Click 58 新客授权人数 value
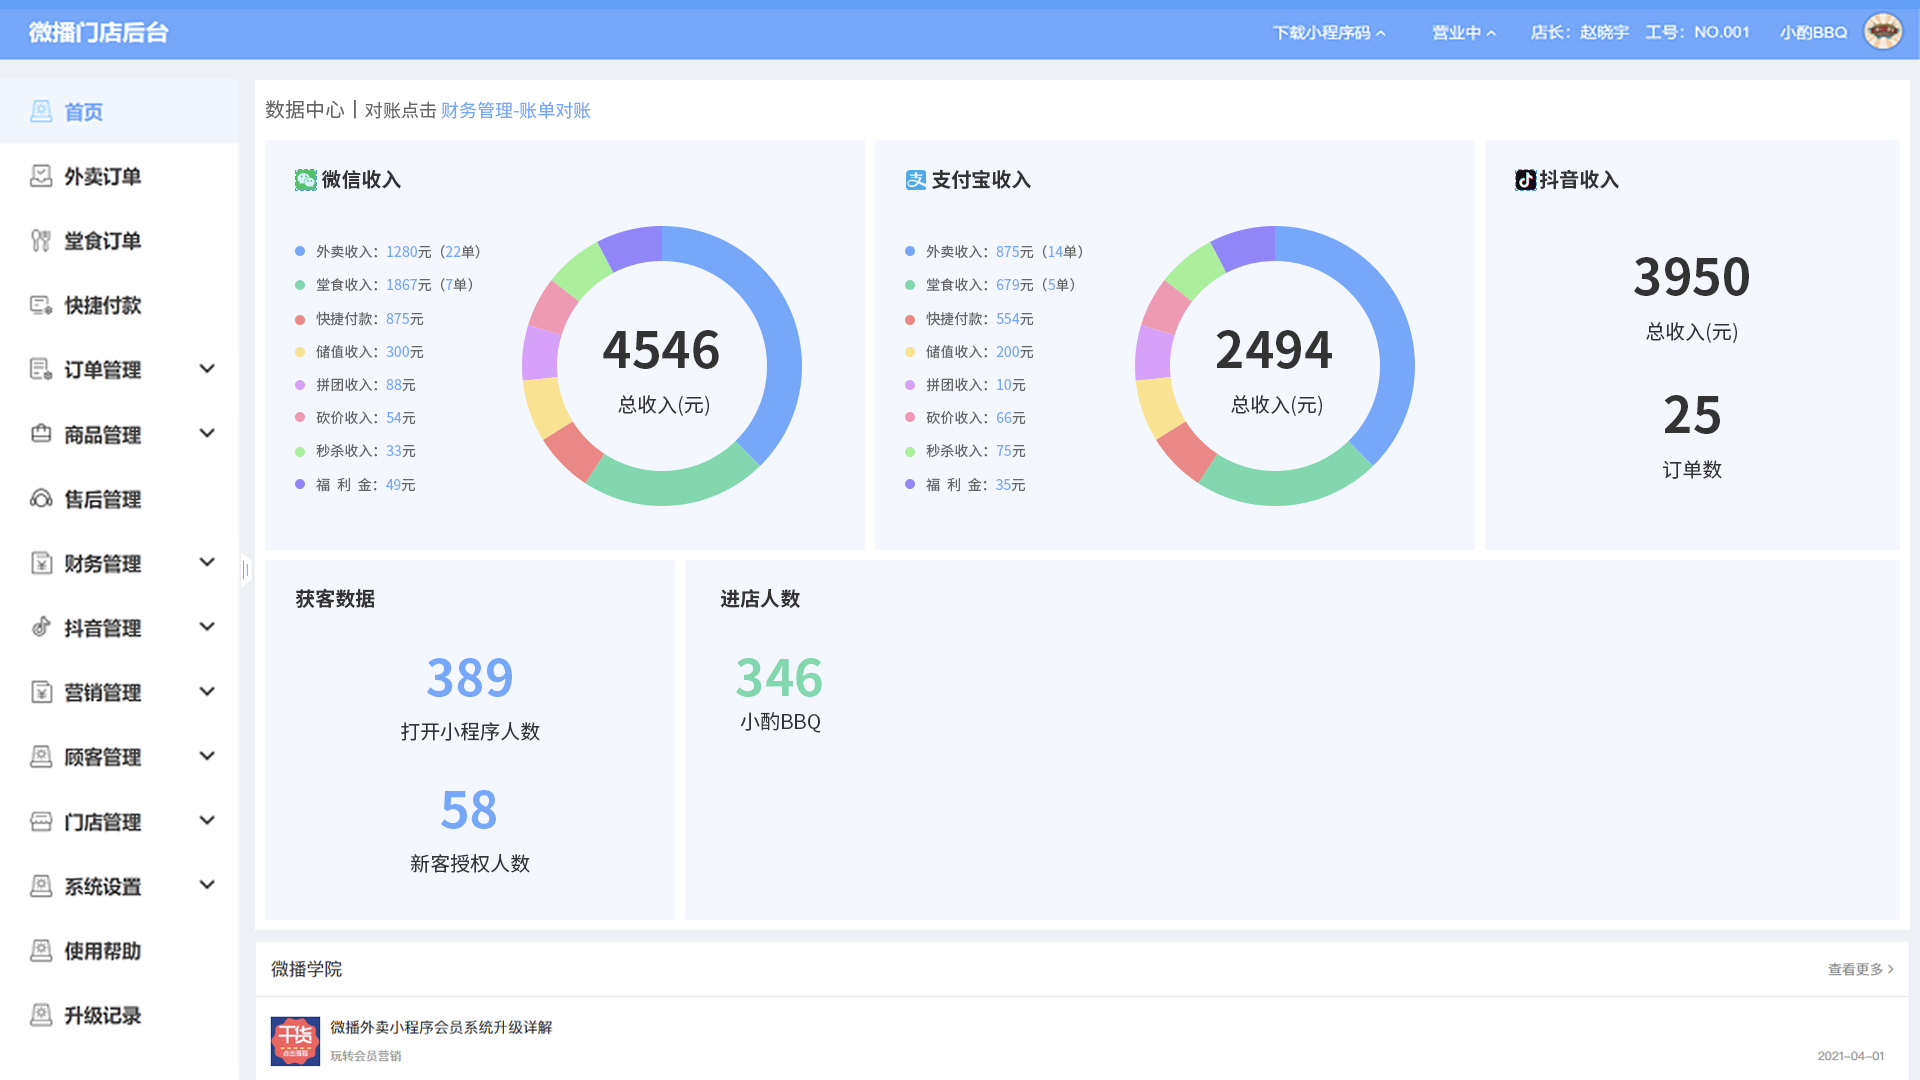The width and height of the screenshot is (1920, 1080). coord(469,810)
